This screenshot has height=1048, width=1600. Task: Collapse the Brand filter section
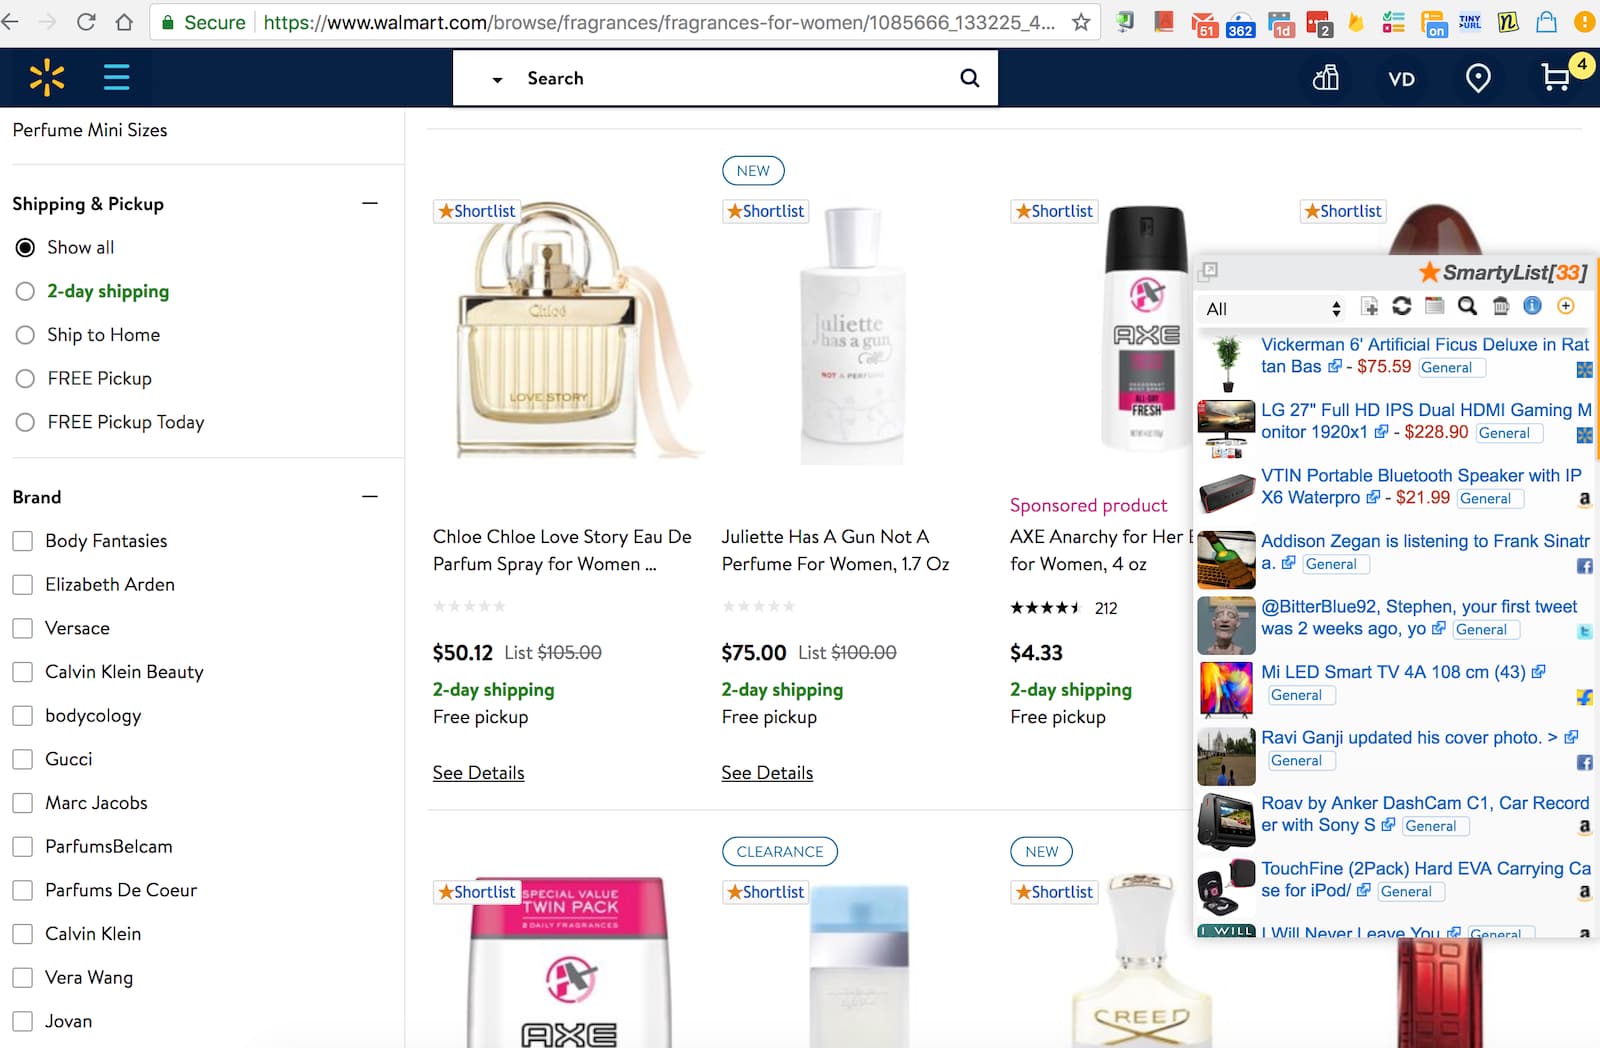[370, 497]
